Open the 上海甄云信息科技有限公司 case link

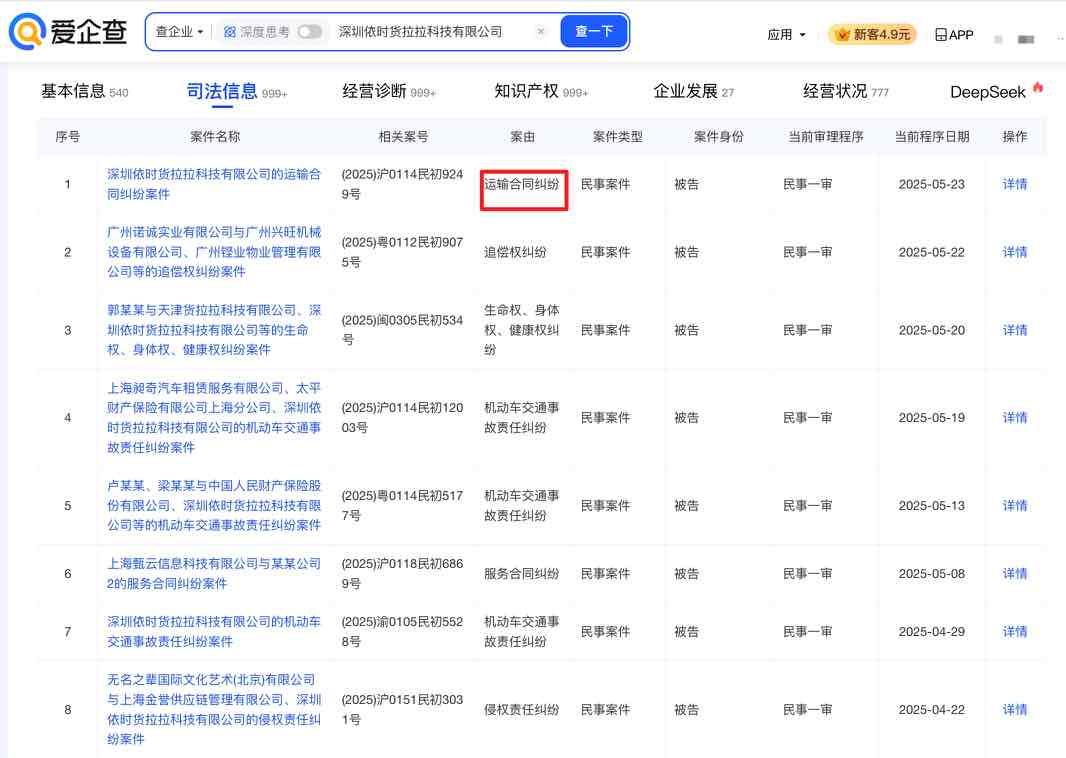[214, 573]
